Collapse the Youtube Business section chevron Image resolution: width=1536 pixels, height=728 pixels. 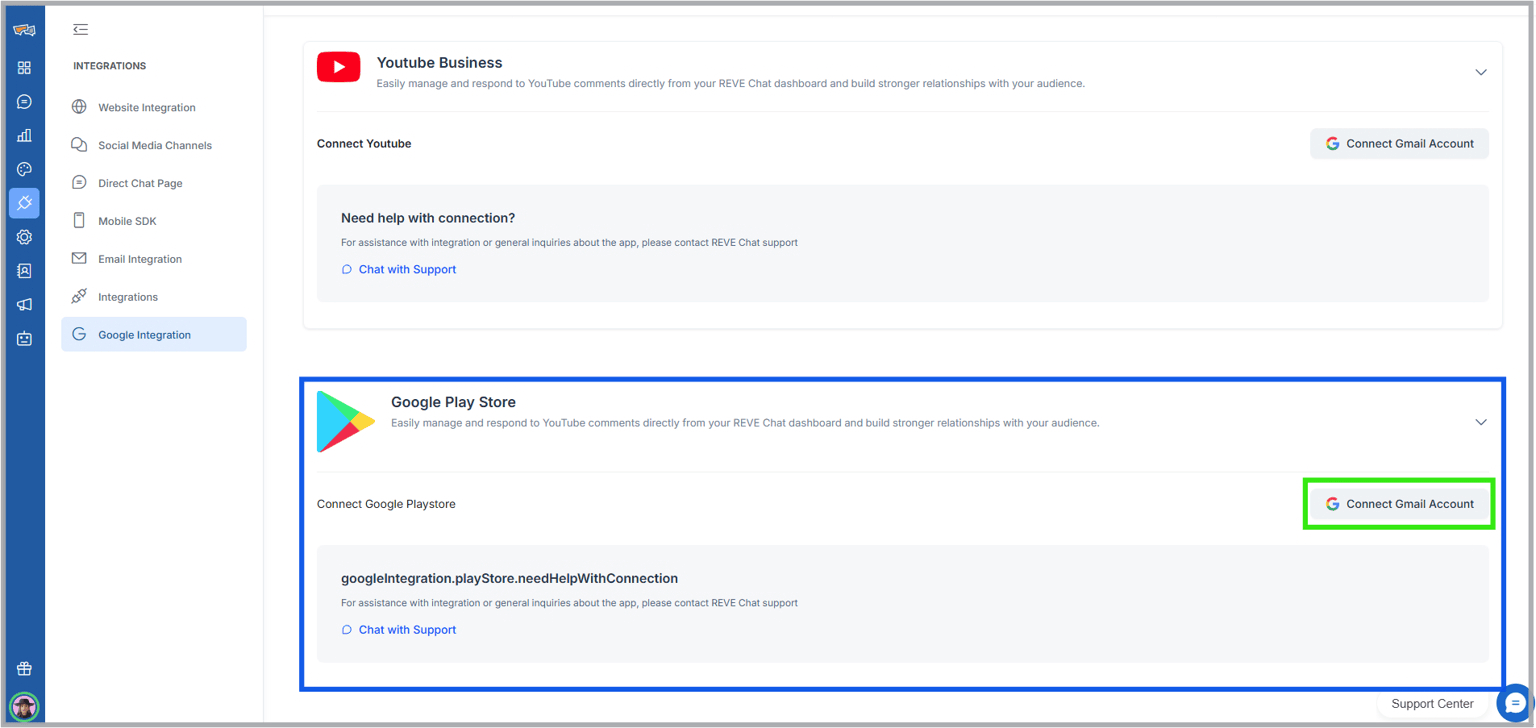click(x=1480, y=72)
